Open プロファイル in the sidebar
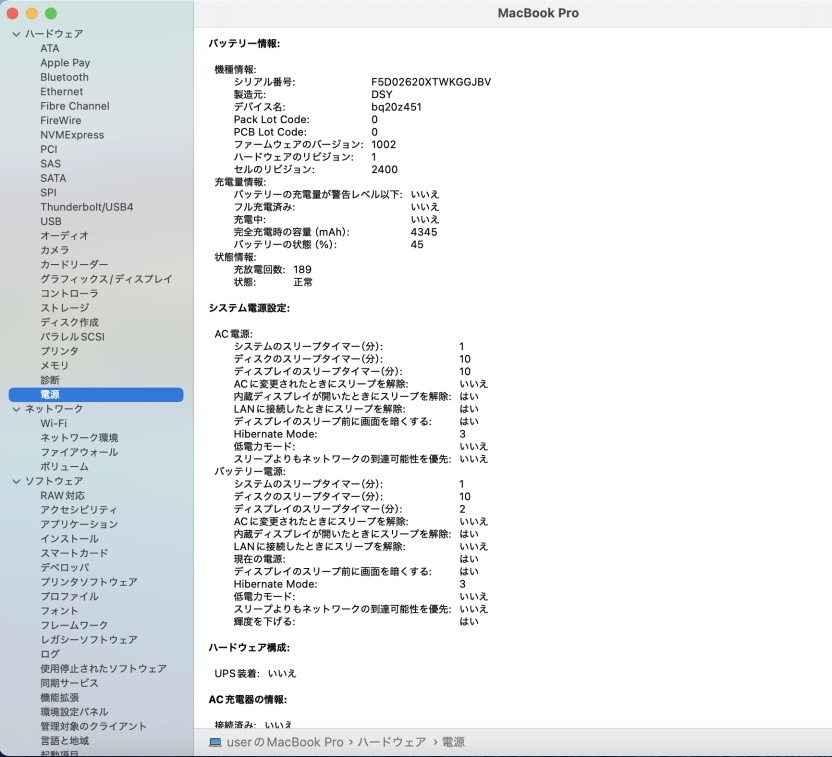Viewport: 832px width, 757px height. coord(70,596)
